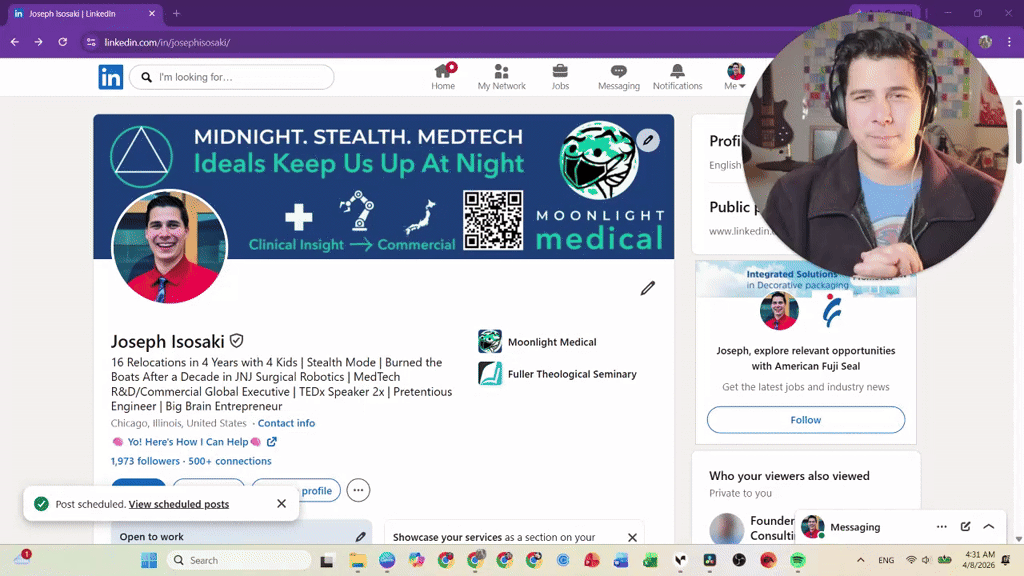
Task: Click the taskbar Search box
Action: [x=238, y=560]
